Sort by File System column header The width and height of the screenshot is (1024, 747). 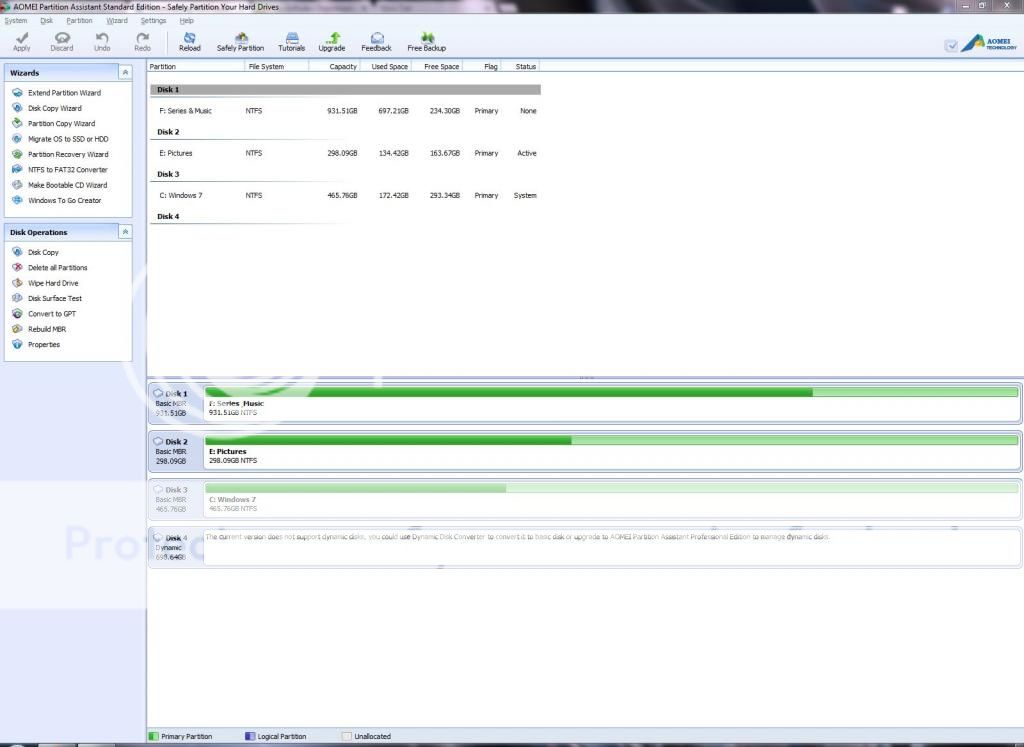tap(277, 67)
